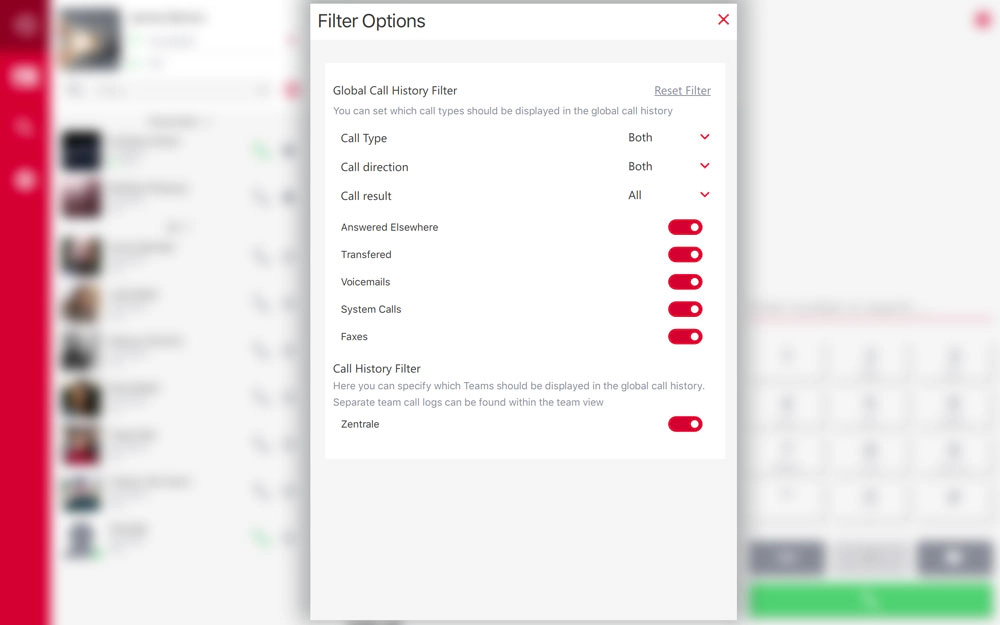Expand the Call direction dropdown

pos(668,166)
